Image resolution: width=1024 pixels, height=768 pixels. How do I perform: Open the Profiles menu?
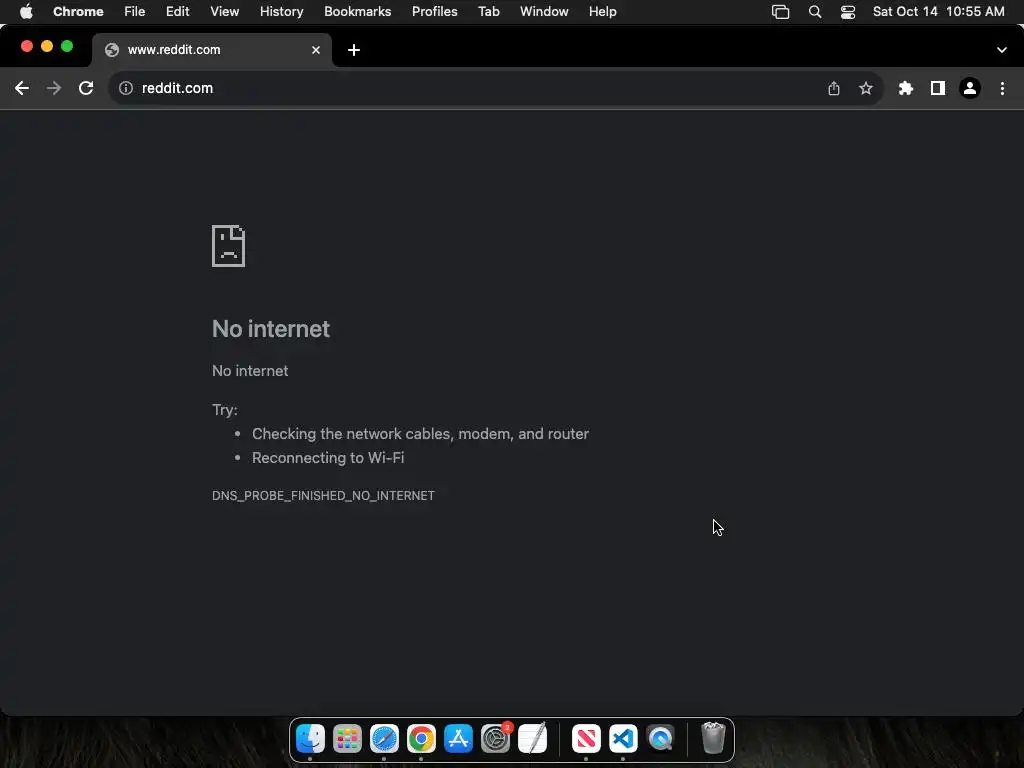[434, 11]
